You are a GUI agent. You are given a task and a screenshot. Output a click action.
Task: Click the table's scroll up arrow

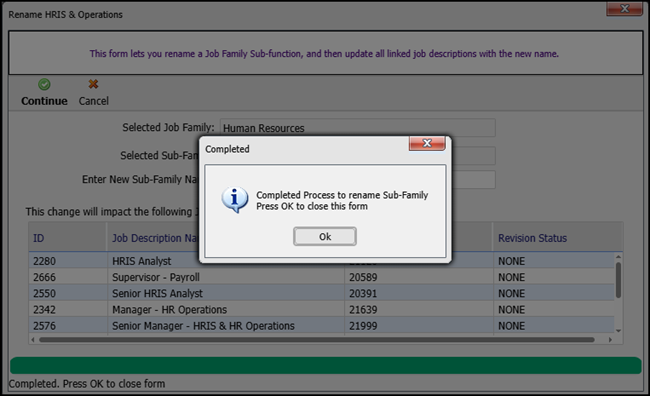[x=618, y=257]
